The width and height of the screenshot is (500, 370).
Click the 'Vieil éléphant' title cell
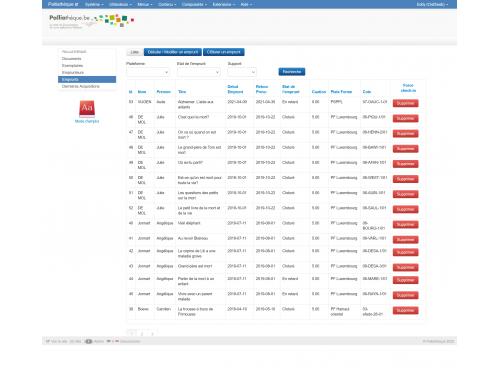[189, 223]
